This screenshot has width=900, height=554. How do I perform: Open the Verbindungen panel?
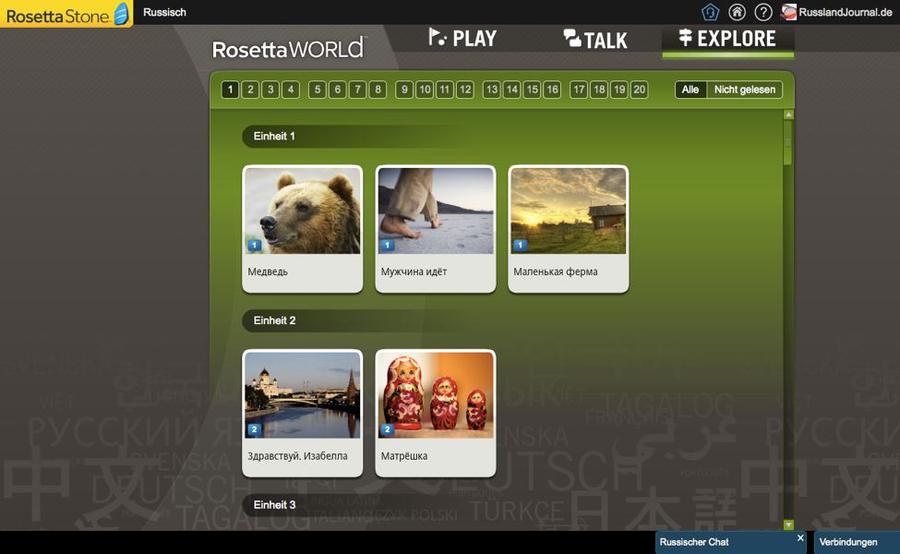click(x=856, y=542)
